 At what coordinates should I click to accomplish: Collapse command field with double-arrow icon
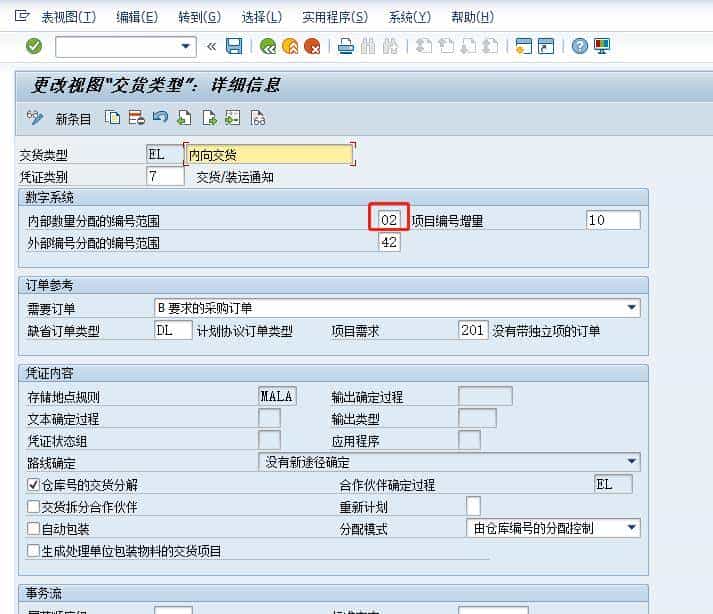[211, 46]
